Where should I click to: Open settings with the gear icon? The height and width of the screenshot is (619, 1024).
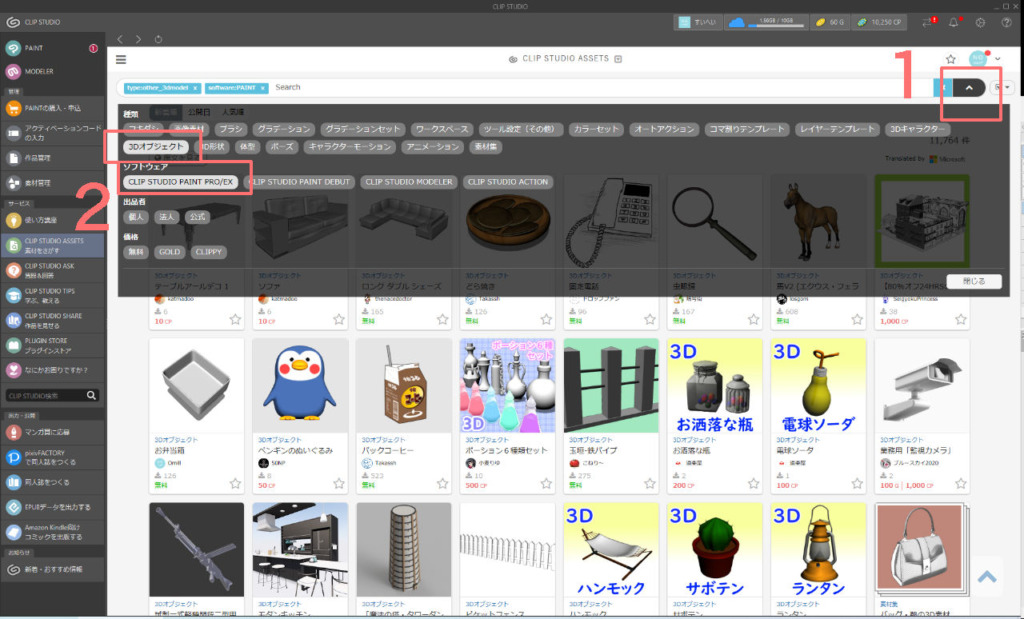980,22
